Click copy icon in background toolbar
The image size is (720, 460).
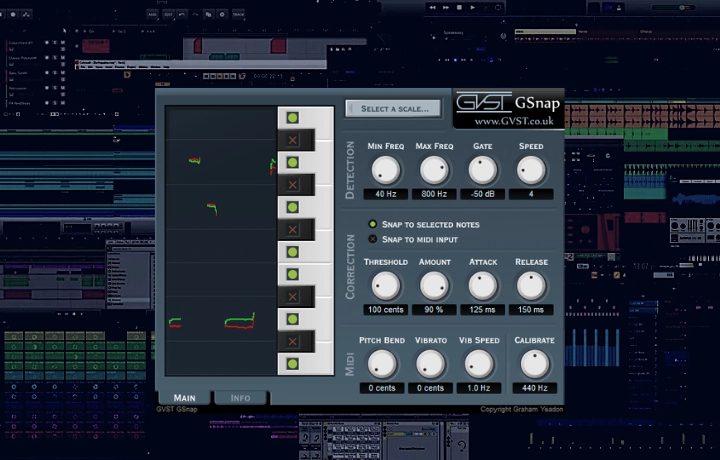point(208,14)
